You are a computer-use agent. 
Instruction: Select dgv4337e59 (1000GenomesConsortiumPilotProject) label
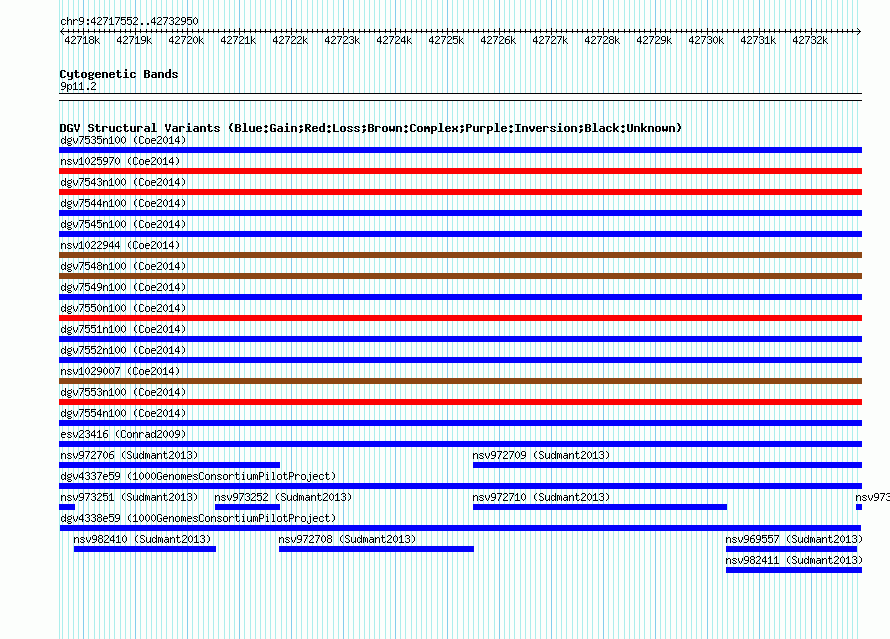pyautogui.click(x=198, y=476)
